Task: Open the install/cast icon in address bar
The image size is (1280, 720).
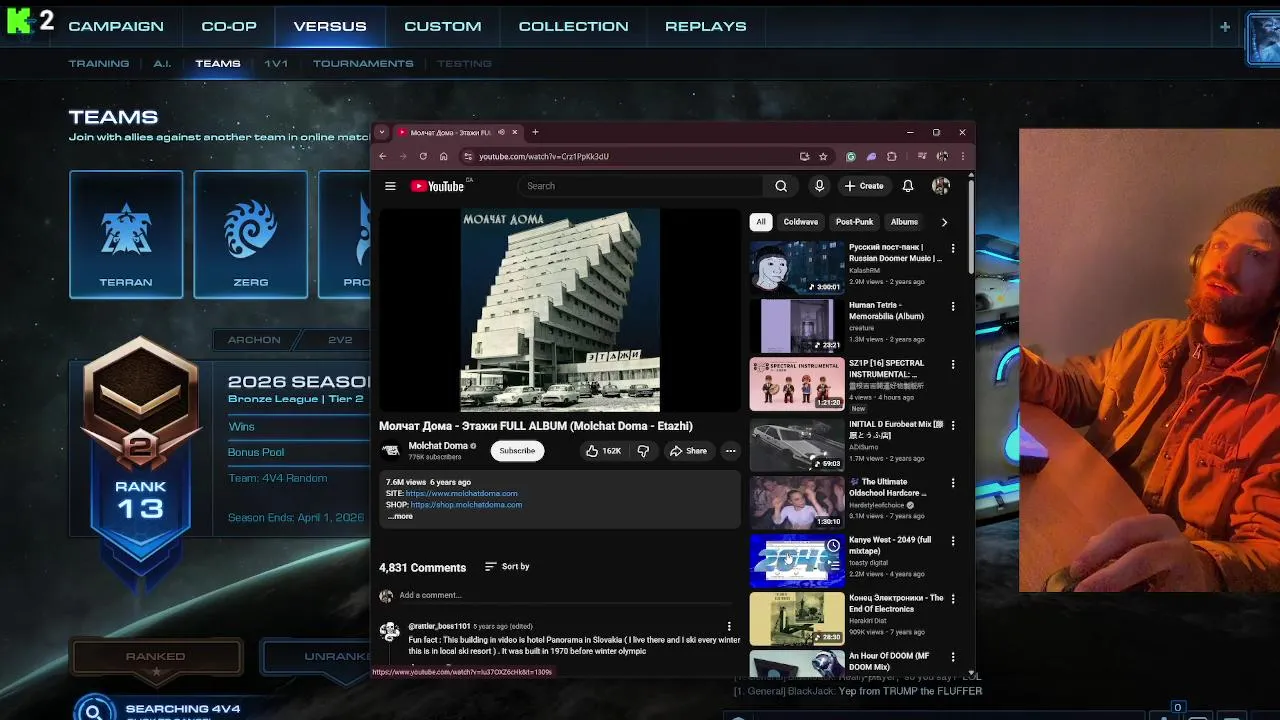Action: 804,156
